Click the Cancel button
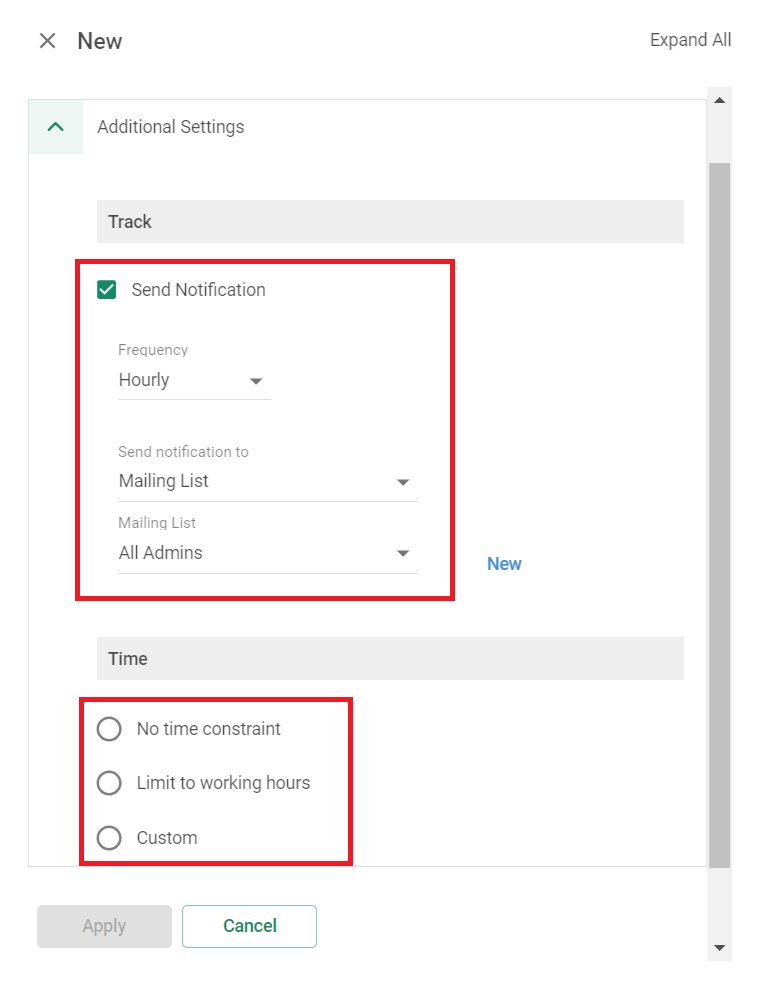The height and width of the screenshot is (981, 764). [250, 926]
